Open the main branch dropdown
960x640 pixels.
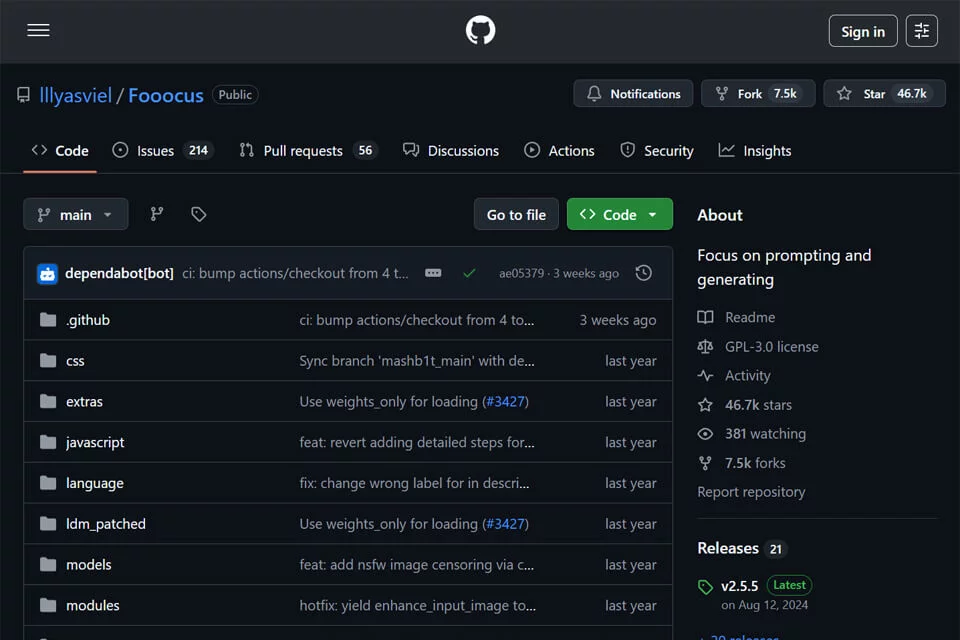click(x=75, y=214)
